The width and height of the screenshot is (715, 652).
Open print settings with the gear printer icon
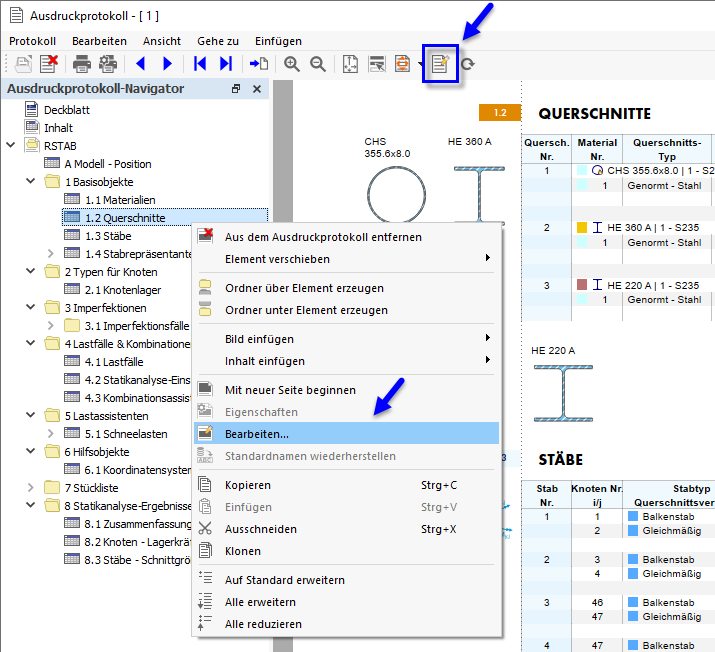pyautogui.click(x=108, y=64)
